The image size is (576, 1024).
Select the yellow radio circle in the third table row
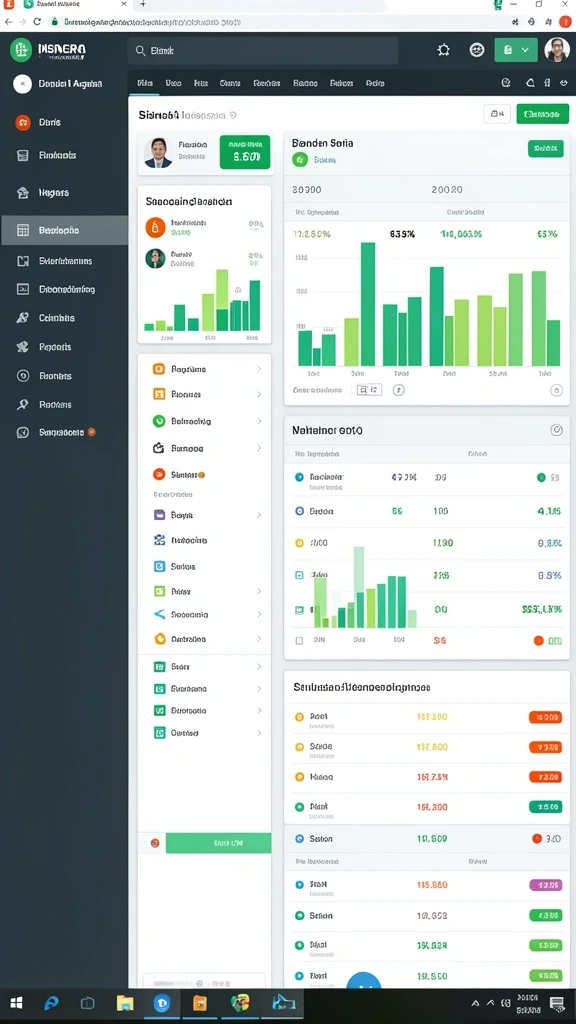(299, 543)
